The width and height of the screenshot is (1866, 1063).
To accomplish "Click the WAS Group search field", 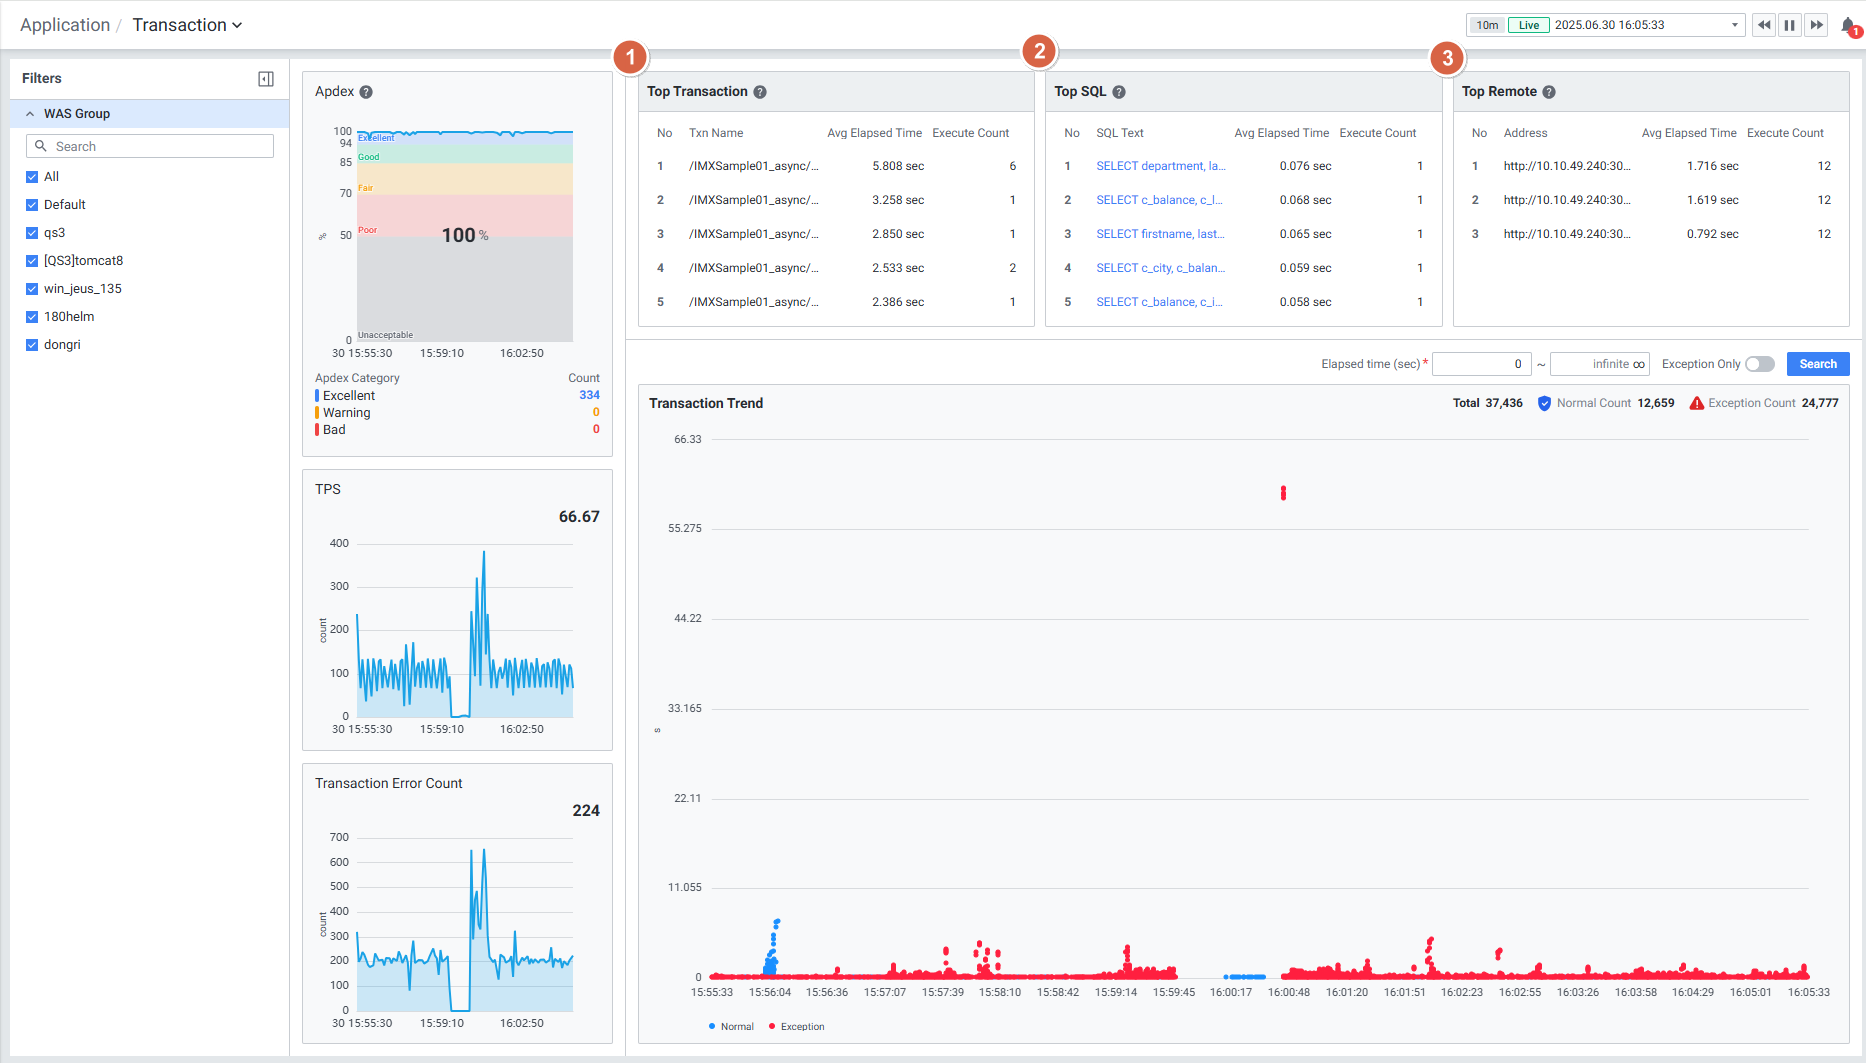I will (150, 146).
